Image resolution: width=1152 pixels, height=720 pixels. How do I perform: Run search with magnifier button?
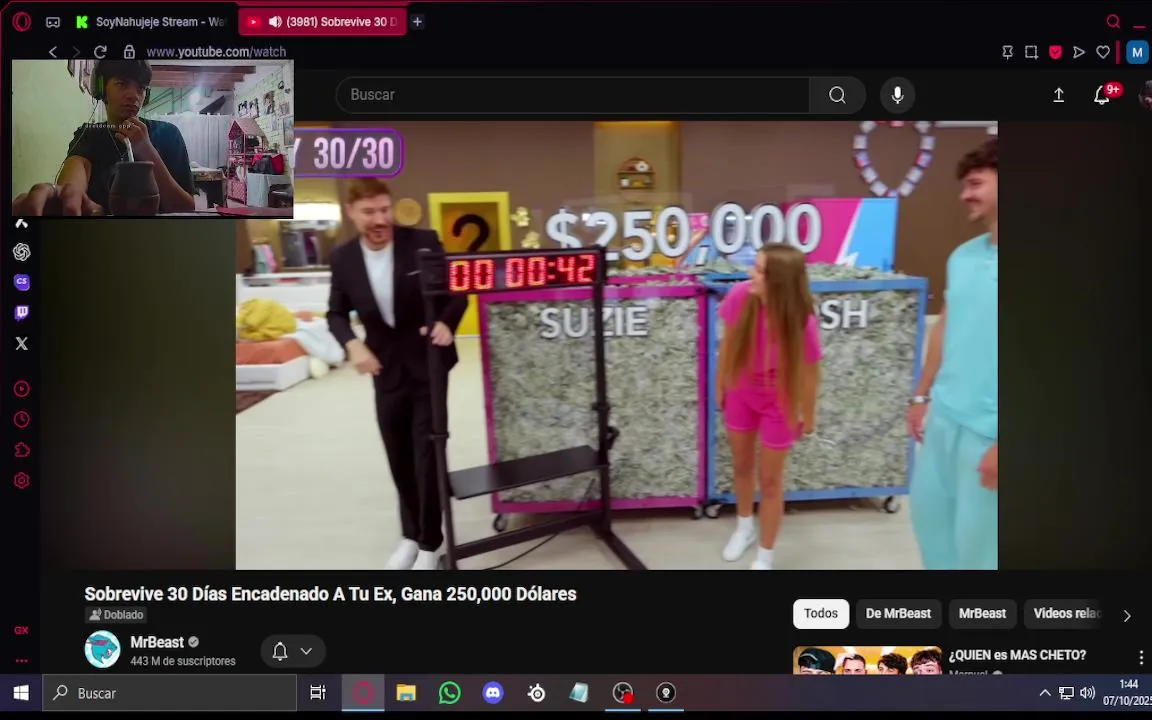coord(837,95)
